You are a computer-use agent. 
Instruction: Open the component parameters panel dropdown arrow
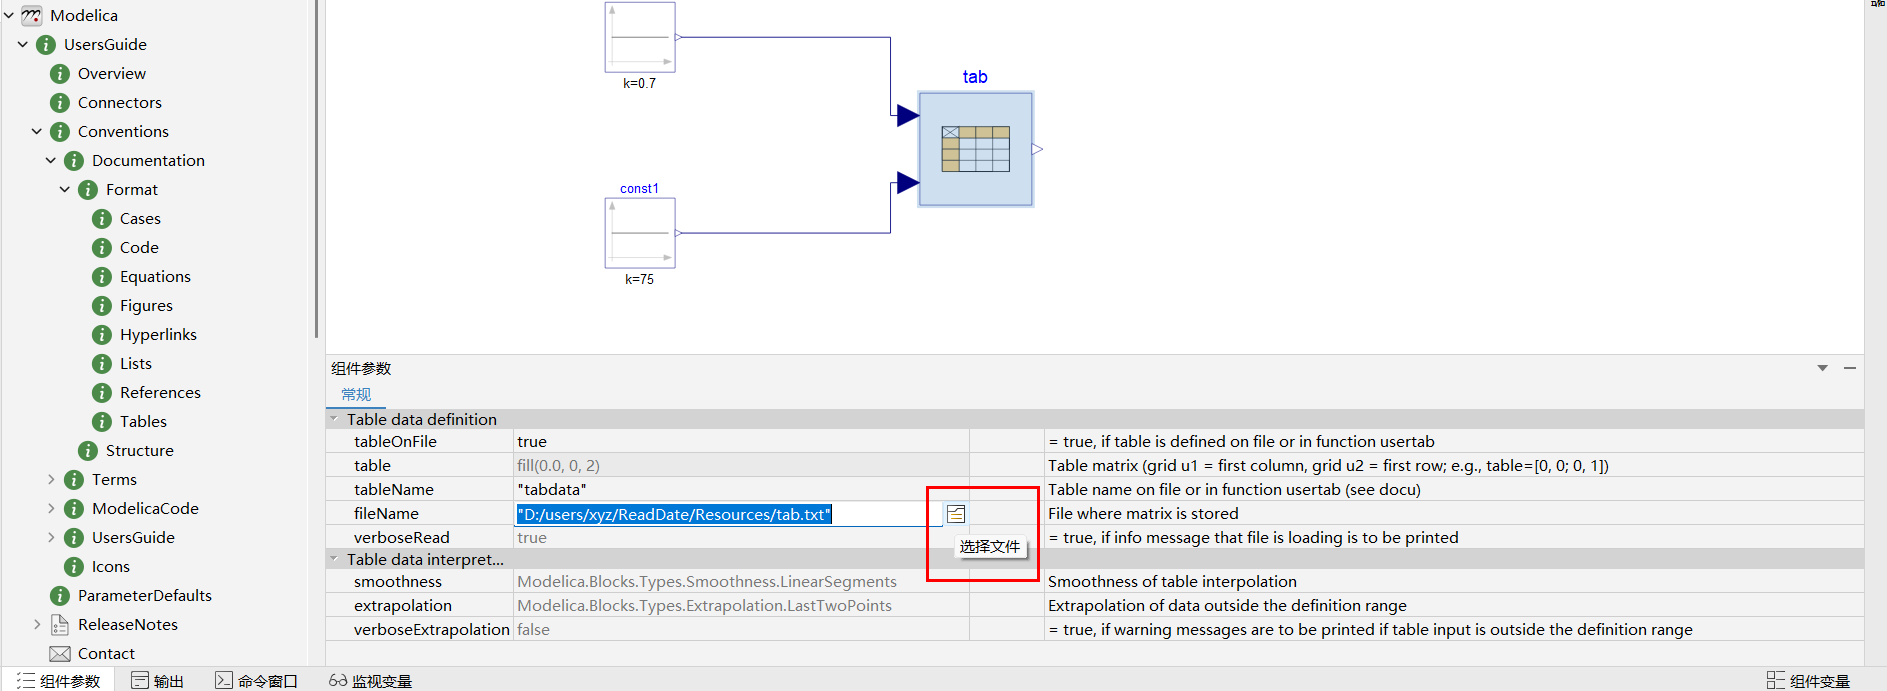[1822, 369]
